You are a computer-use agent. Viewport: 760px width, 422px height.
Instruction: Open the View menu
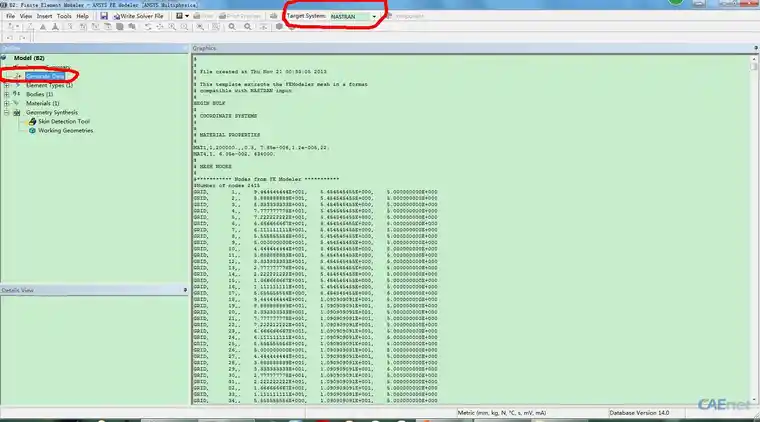tap(26, 16)
